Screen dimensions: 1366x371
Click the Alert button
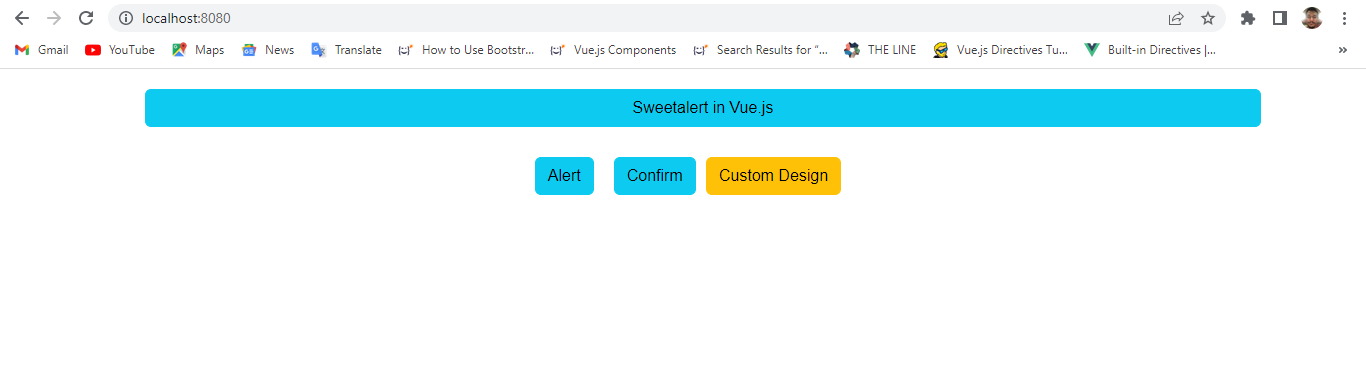tap(564, 176)
